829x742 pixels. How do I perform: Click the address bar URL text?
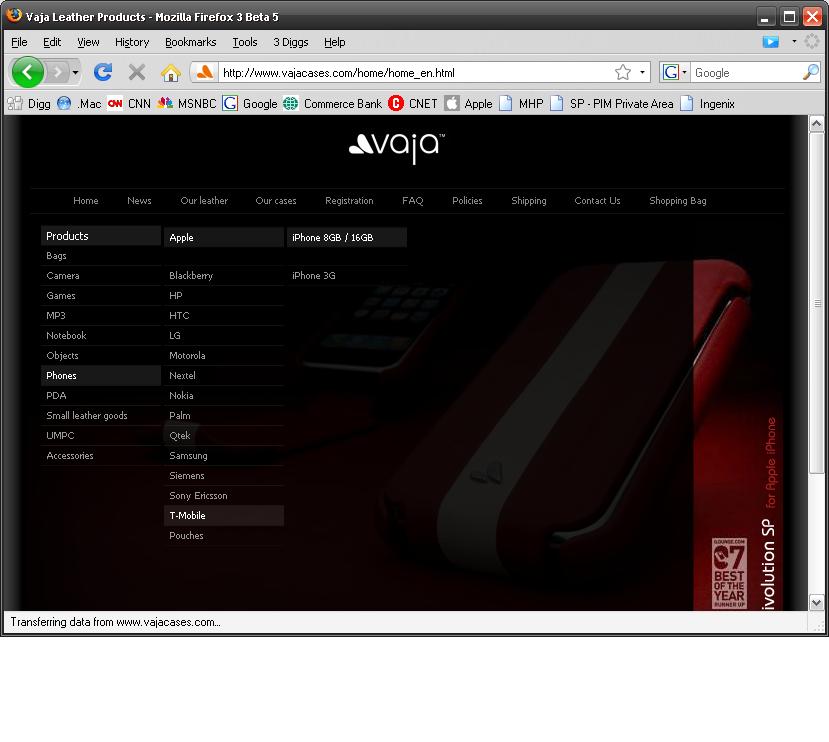(338, 73)
